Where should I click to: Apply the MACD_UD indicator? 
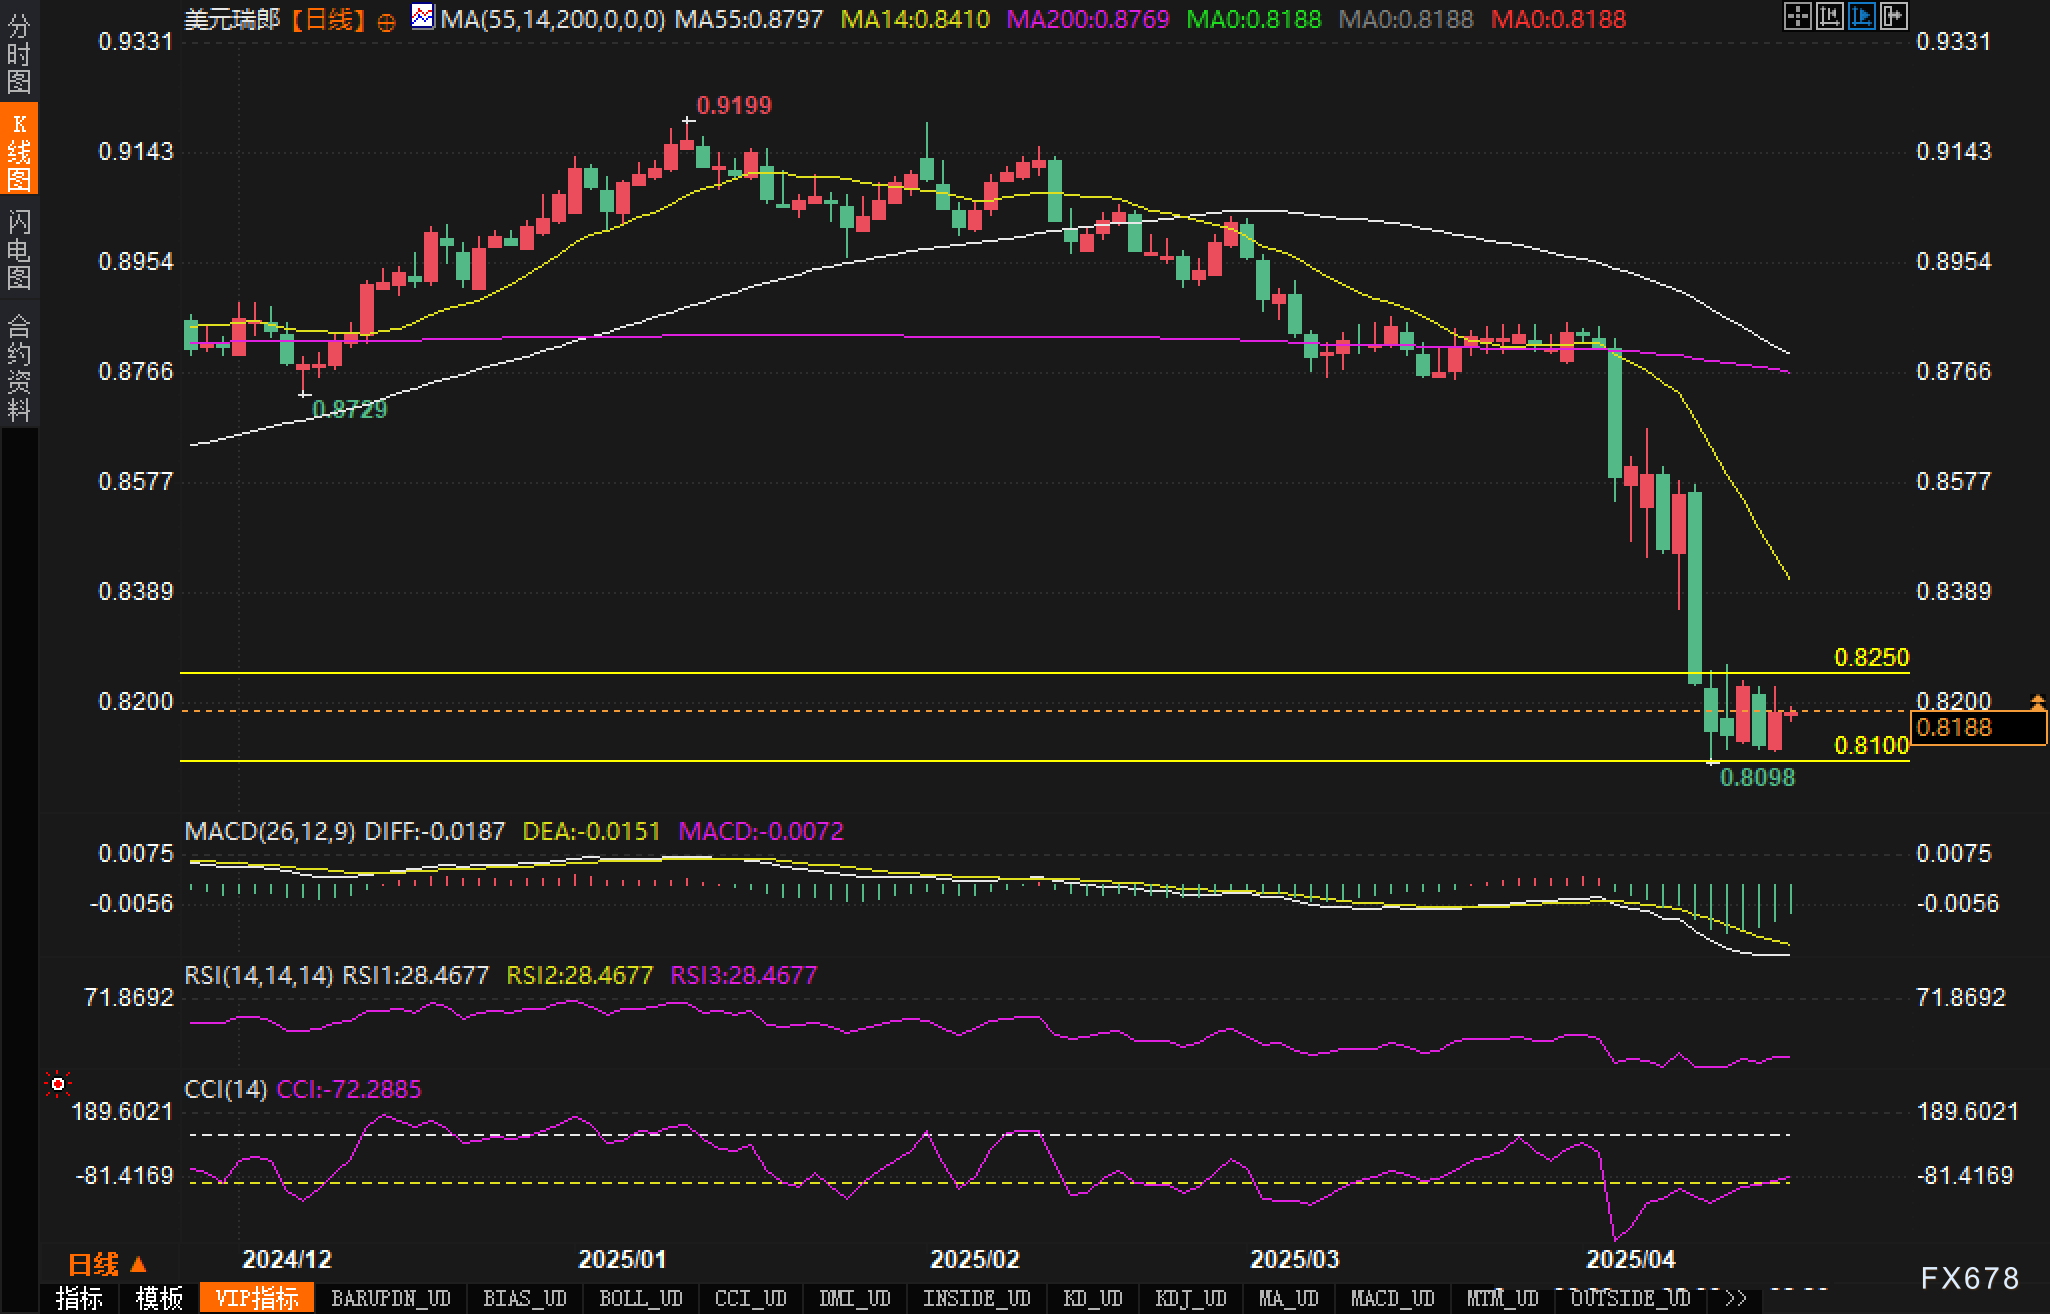click(1392, 1298)
